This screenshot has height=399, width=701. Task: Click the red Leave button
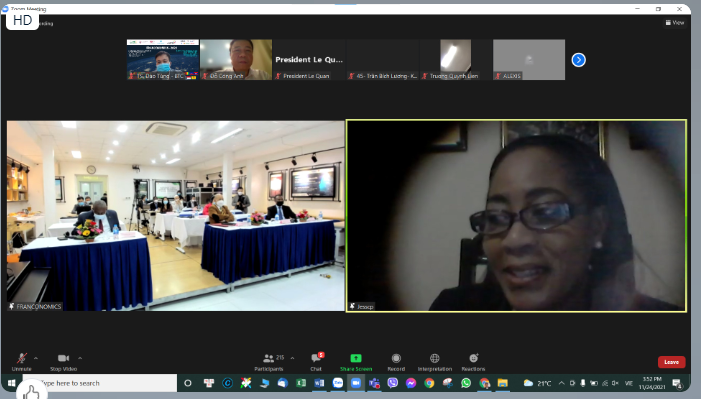[x=671, y=362]
